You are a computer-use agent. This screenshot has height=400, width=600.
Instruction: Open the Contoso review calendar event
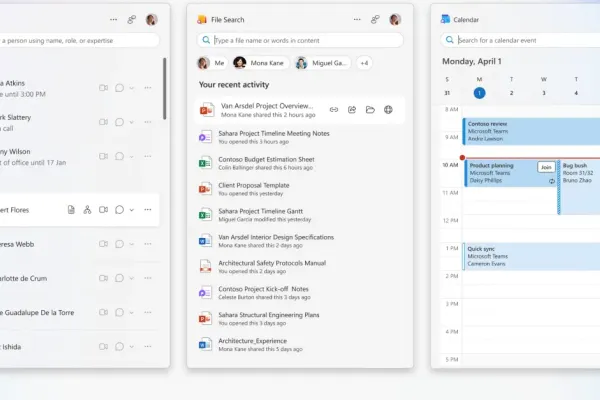click(531, 131)
